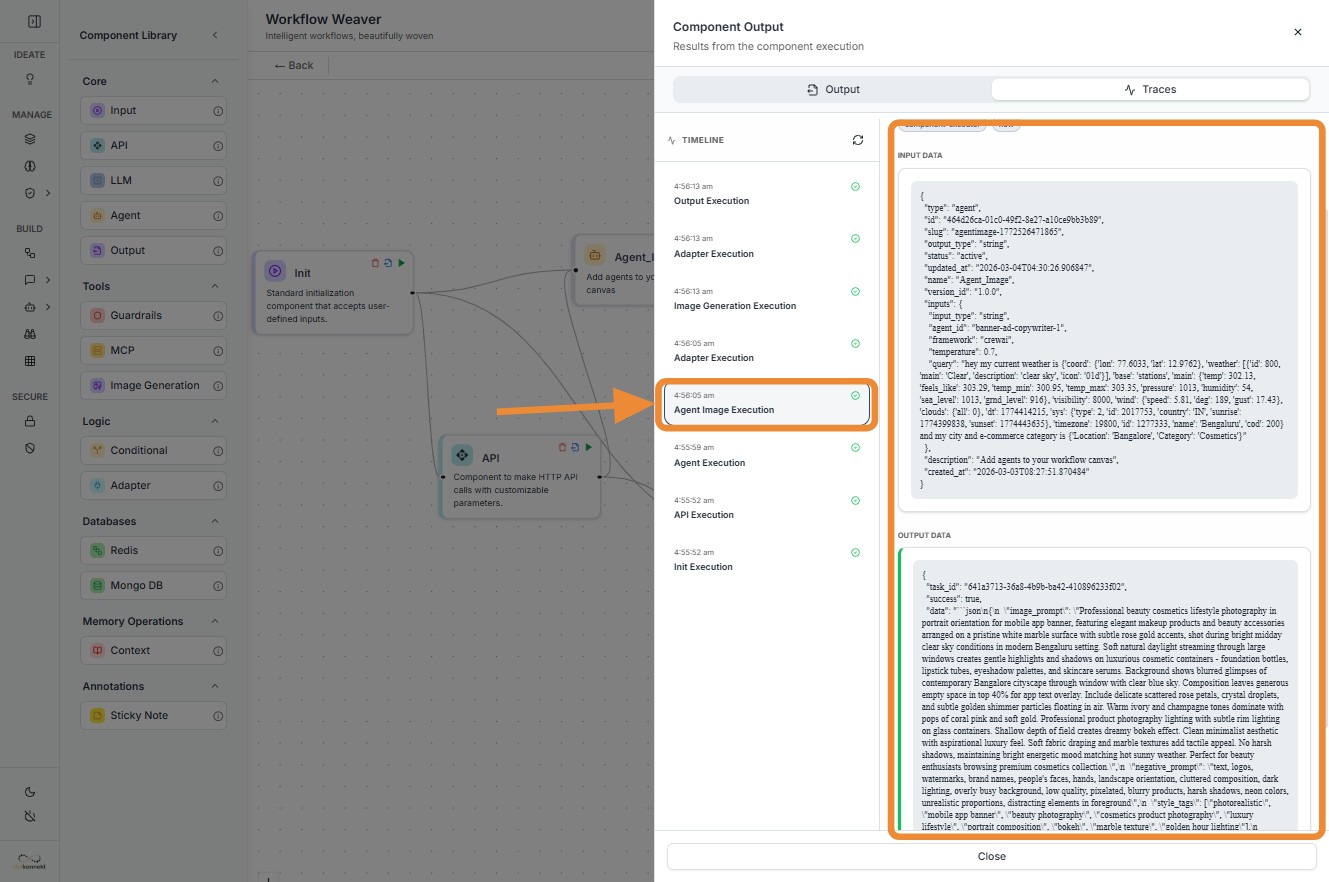Open the chat bubble icon under Build
This screenshot has height=882, width=1329.
pos(30,280)
